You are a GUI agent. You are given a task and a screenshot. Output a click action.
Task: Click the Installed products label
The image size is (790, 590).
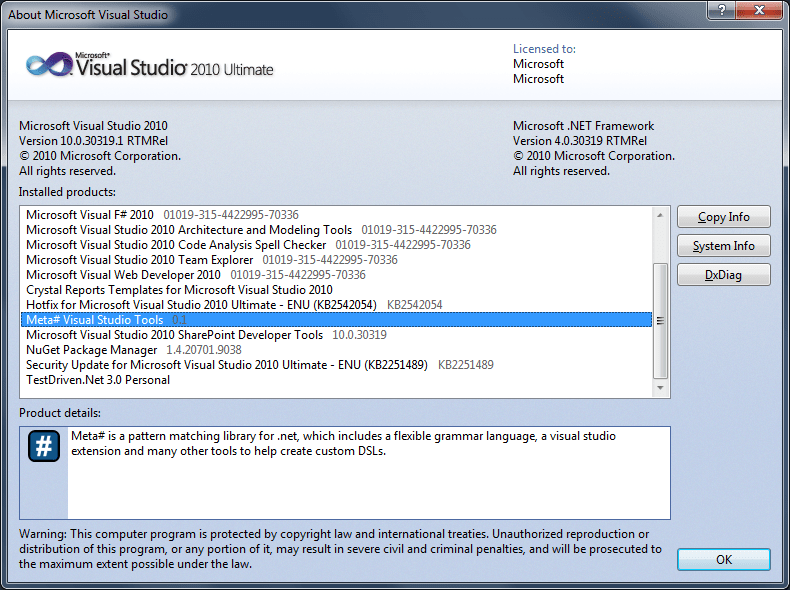pos(68,192)
